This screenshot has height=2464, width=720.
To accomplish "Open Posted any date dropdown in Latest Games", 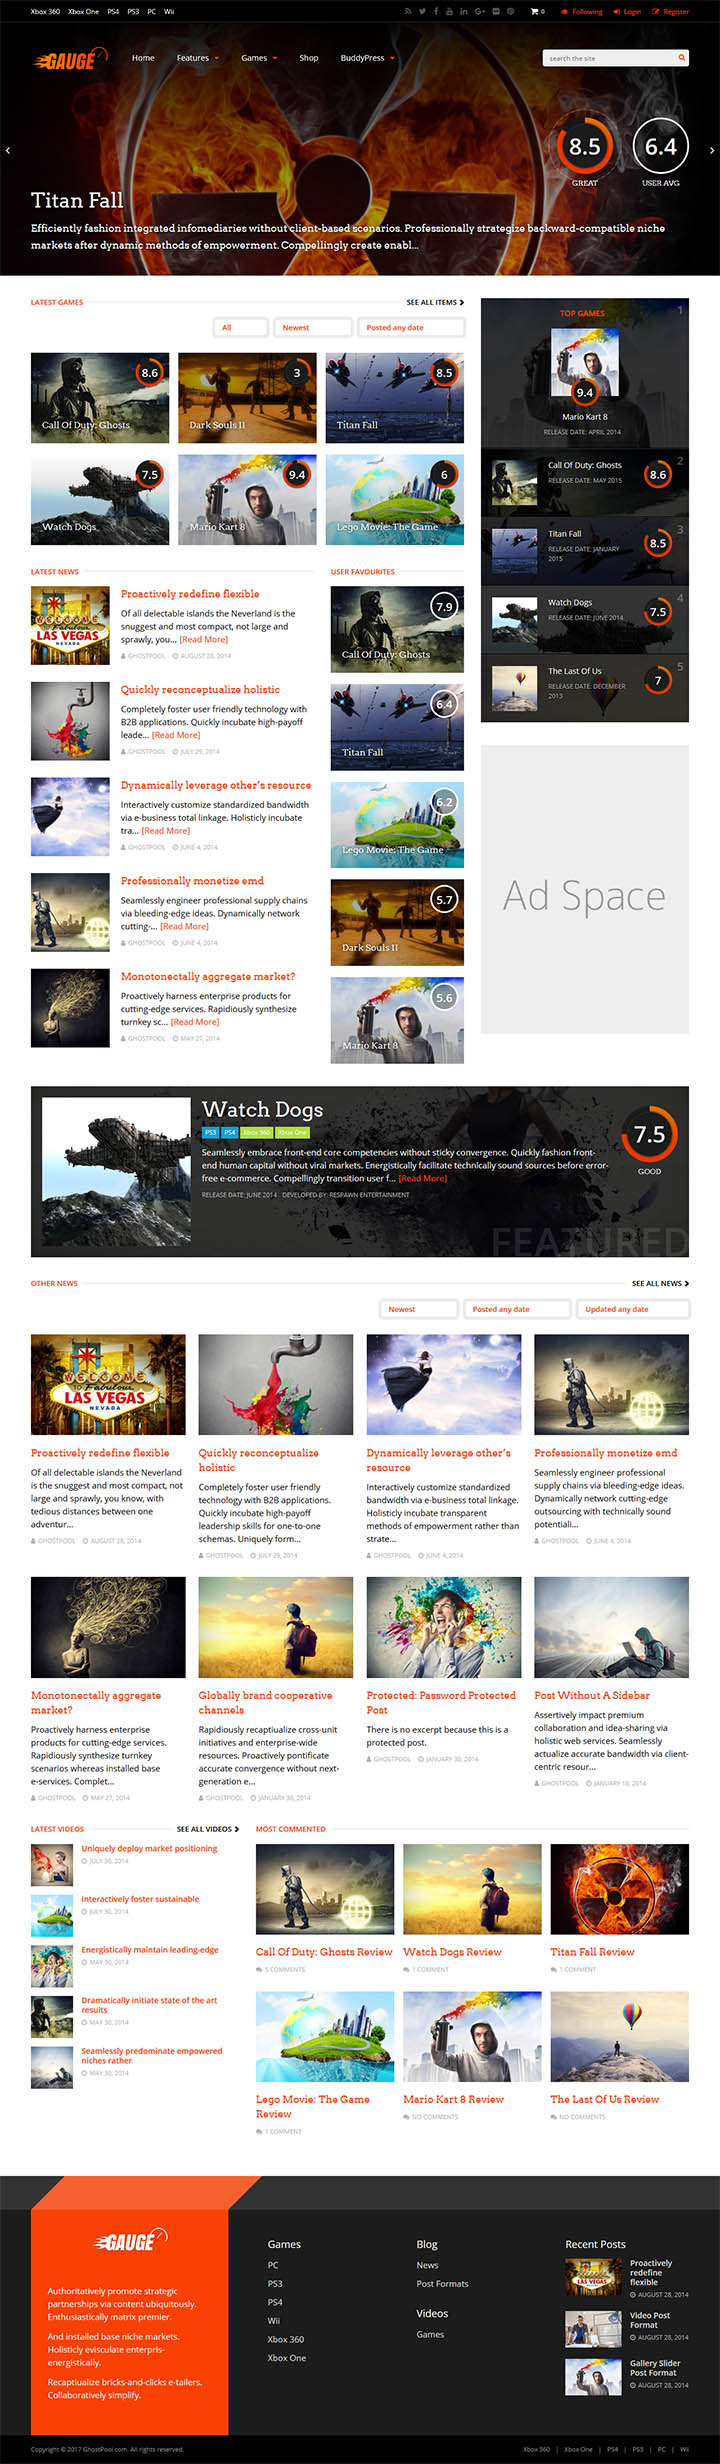I will click(411, 327).
